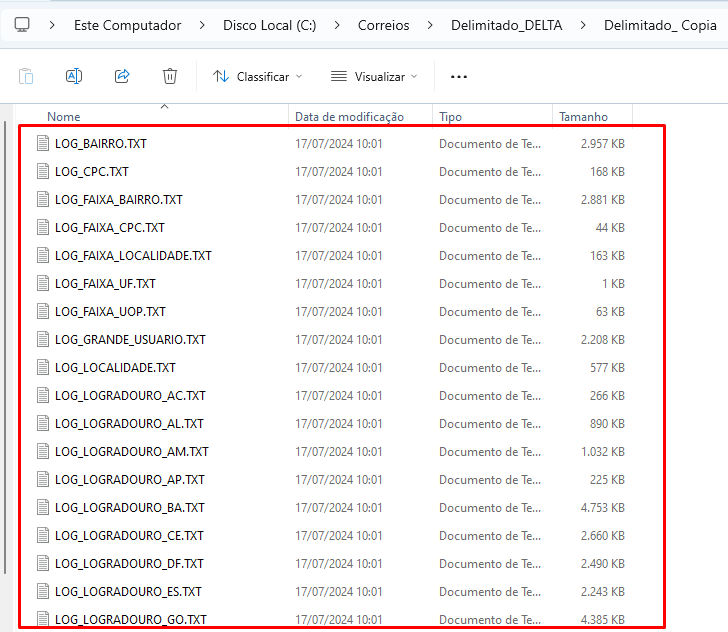The width and height of the screenshot is (728, 632).
Task: Select the file name LOG_FAIXA_UF.TXT
Action: click(105, 284)
